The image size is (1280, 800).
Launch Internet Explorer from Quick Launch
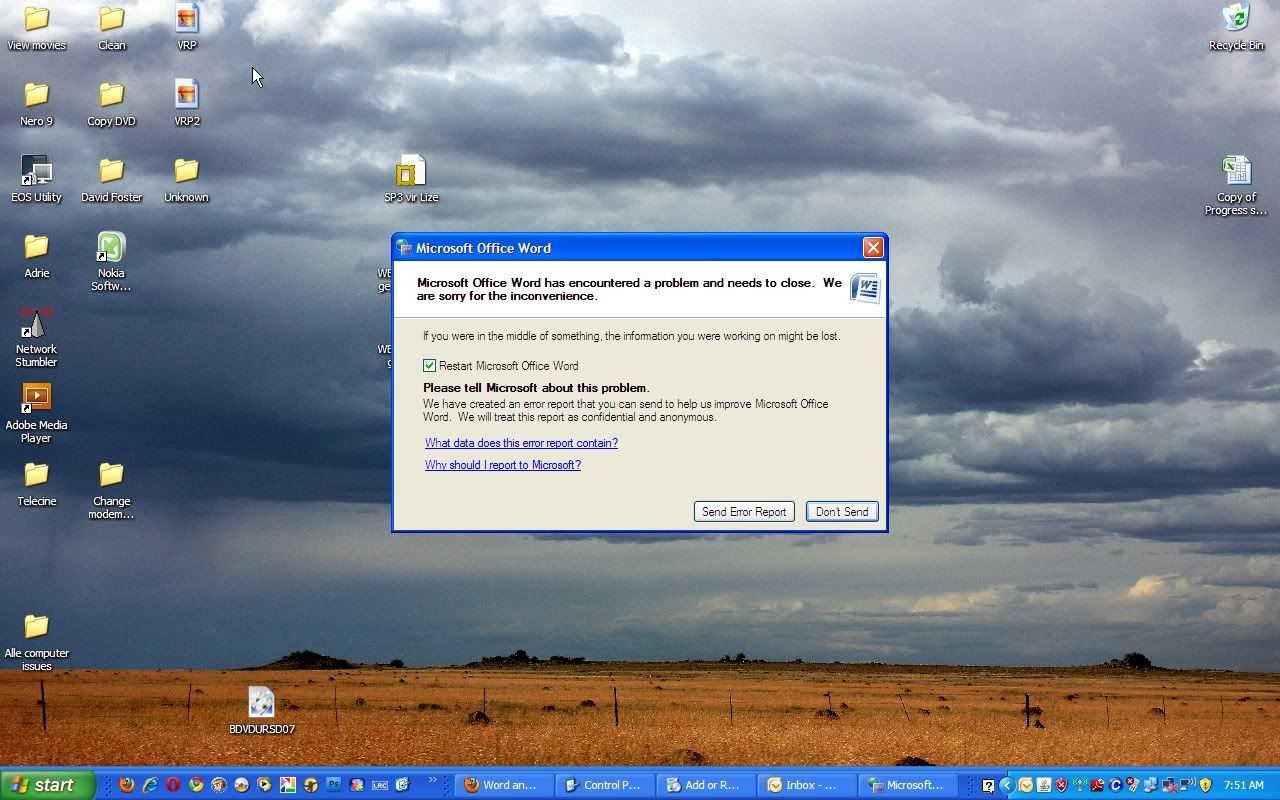click(150, 785)
